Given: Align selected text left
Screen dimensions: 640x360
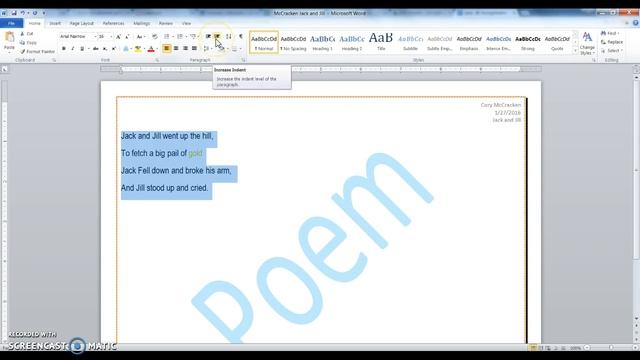Looking at the screenshot, I should [167, 49].
